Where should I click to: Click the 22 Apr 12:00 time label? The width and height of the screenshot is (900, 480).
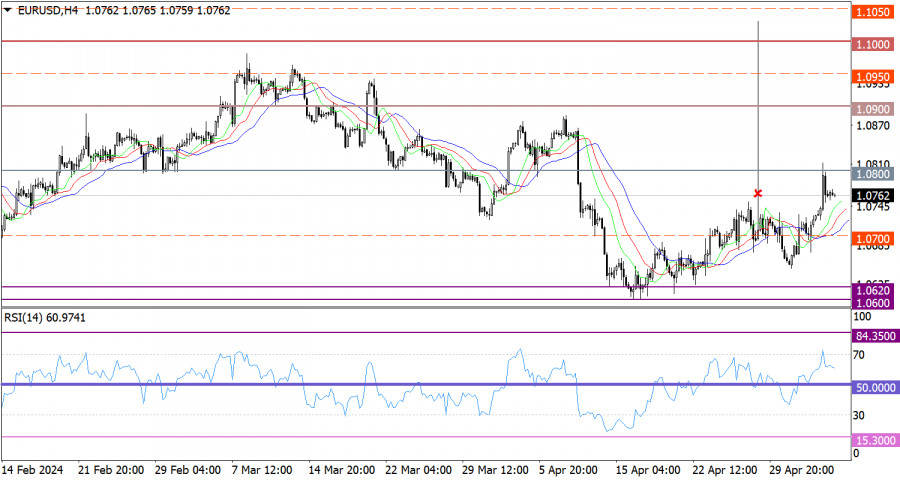point(725,470)
